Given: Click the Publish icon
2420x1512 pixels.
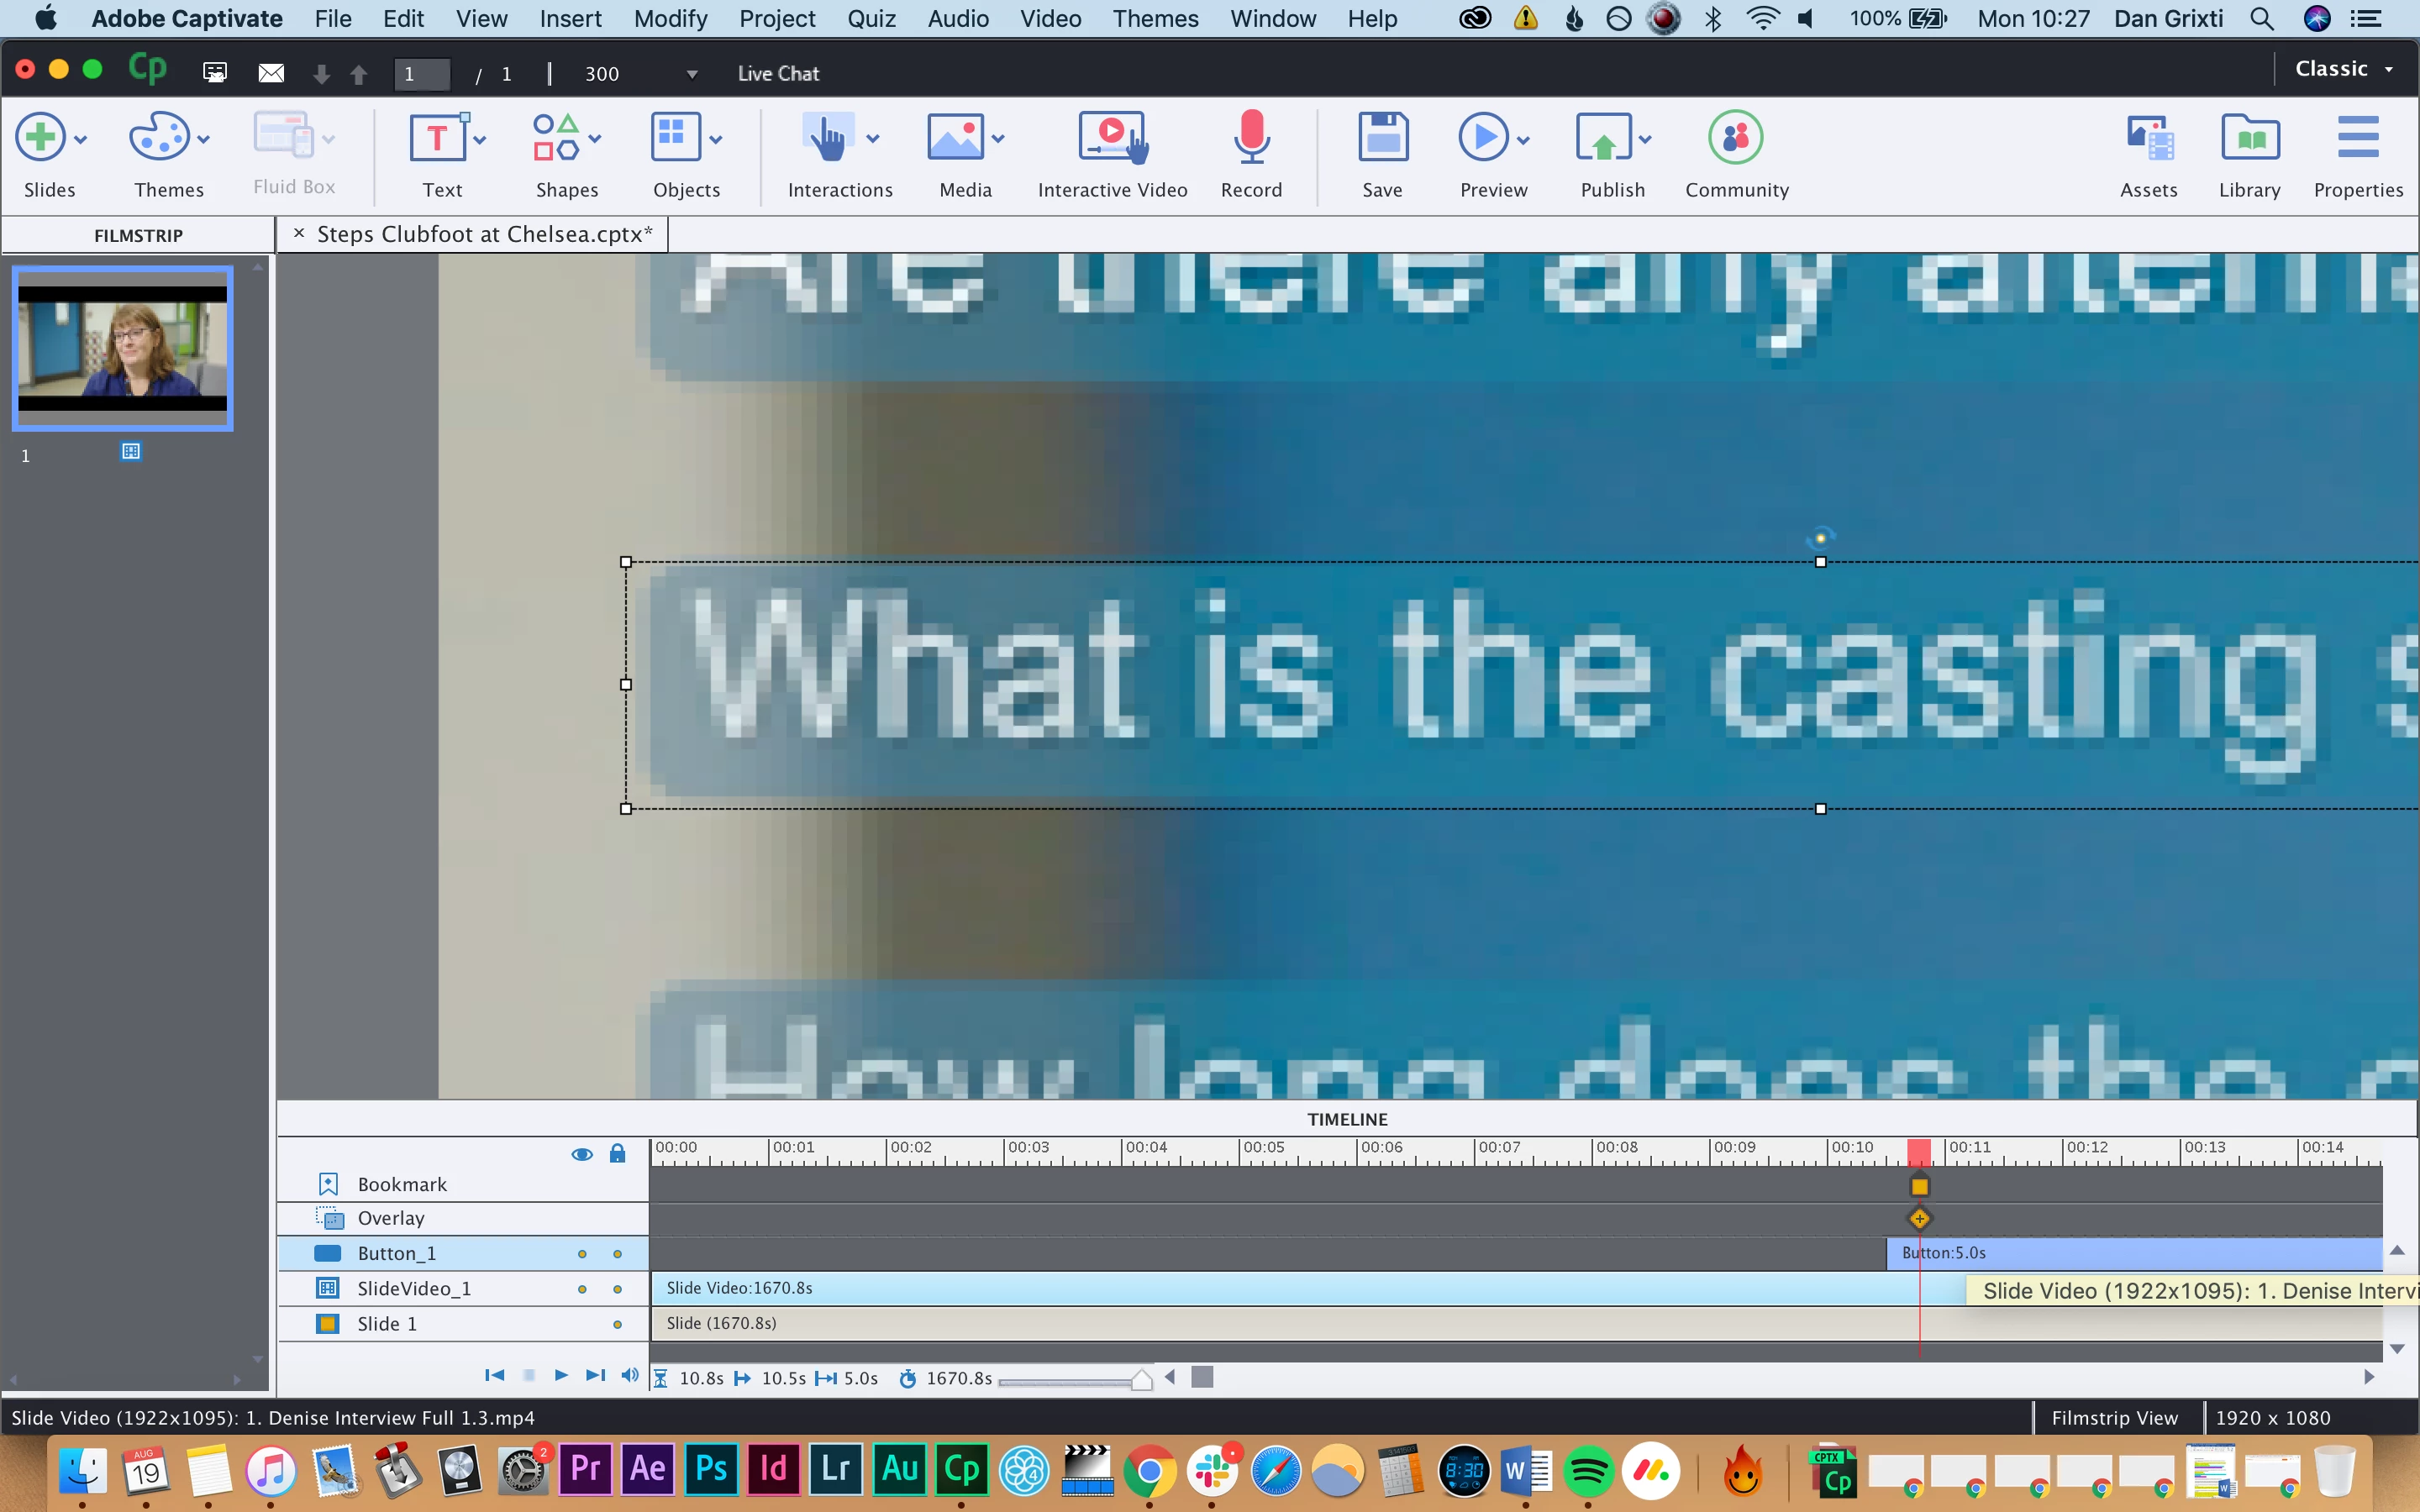Looking at the screenshot, I should 1603,138.
